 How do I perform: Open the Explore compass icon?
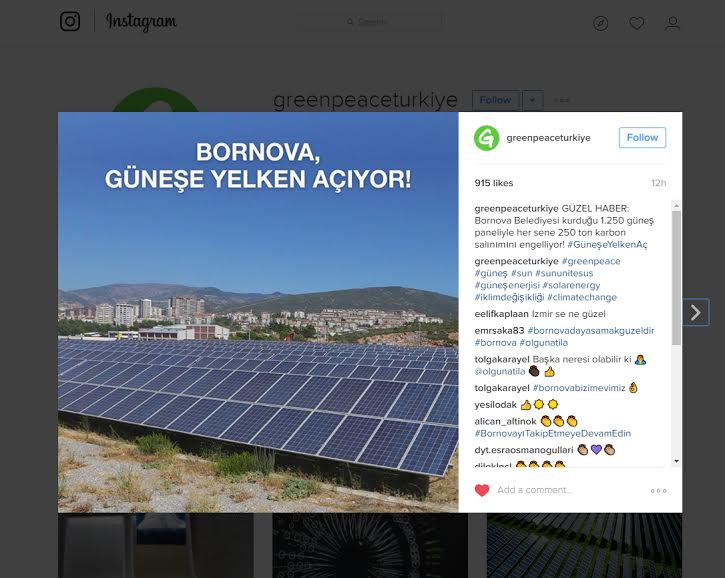point(601,23)
